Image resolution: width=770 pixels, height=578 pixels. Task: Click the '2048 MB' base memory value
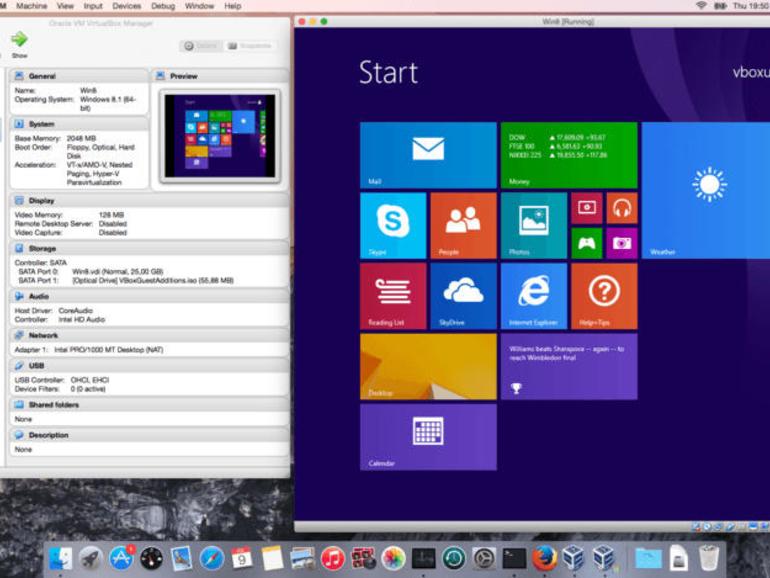click(81, 138)
